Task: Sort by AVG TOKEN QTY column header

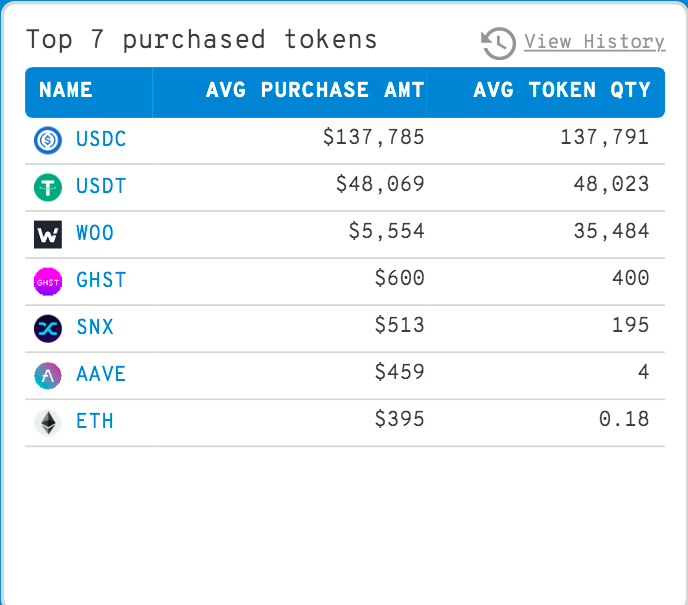Action: [562, 90]
